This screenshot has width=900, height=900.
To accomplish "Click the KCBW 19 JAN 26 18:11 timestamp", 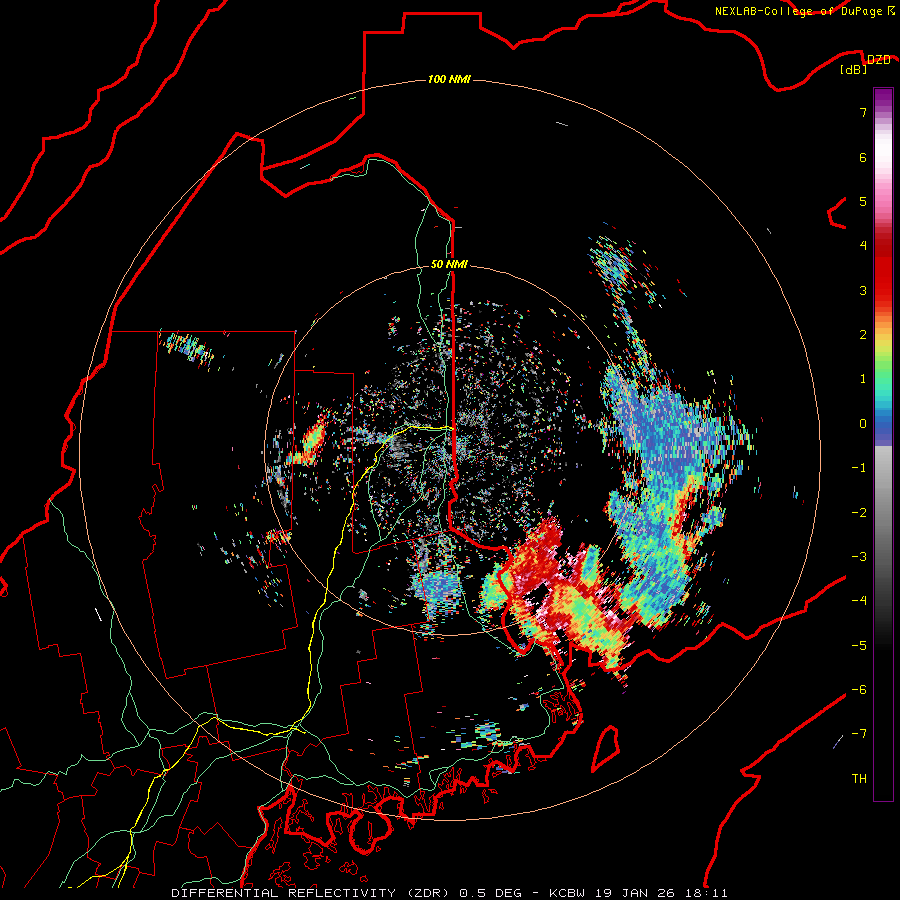I will 638,893.
